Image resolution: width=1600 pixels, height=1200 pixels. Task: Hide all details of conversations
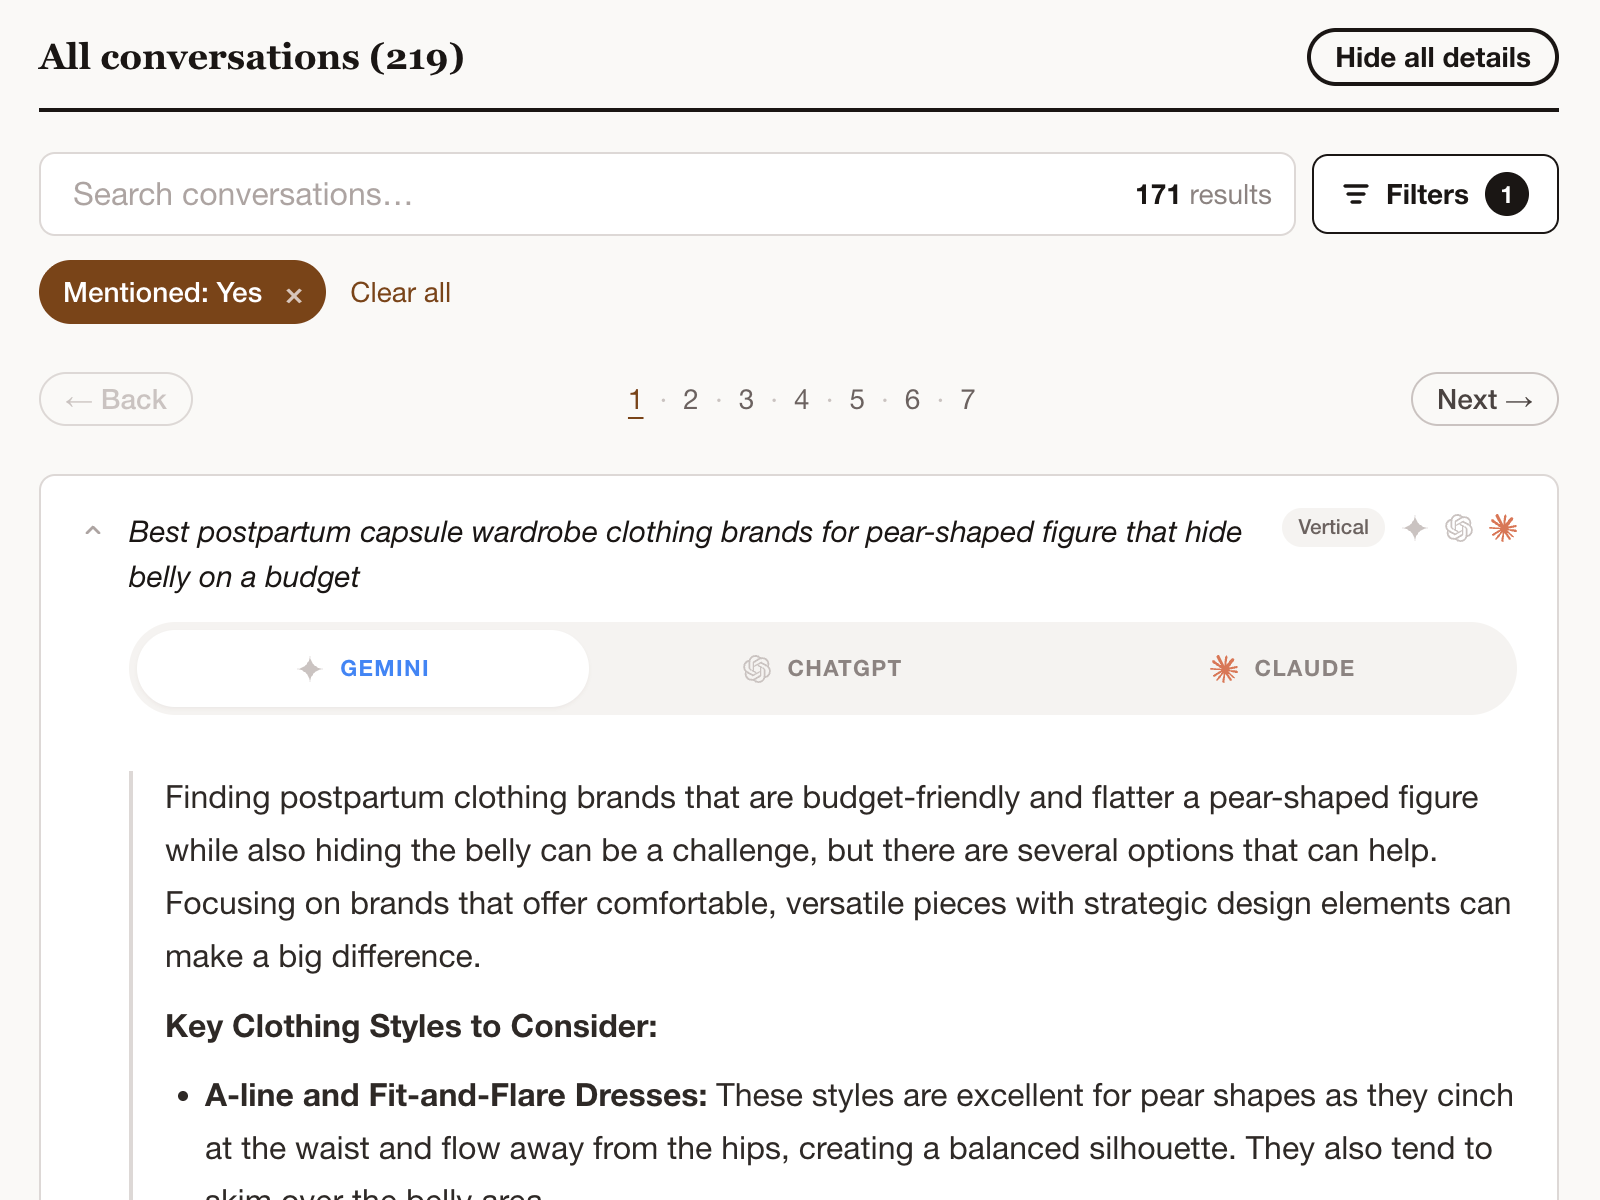click(1432, 57)
